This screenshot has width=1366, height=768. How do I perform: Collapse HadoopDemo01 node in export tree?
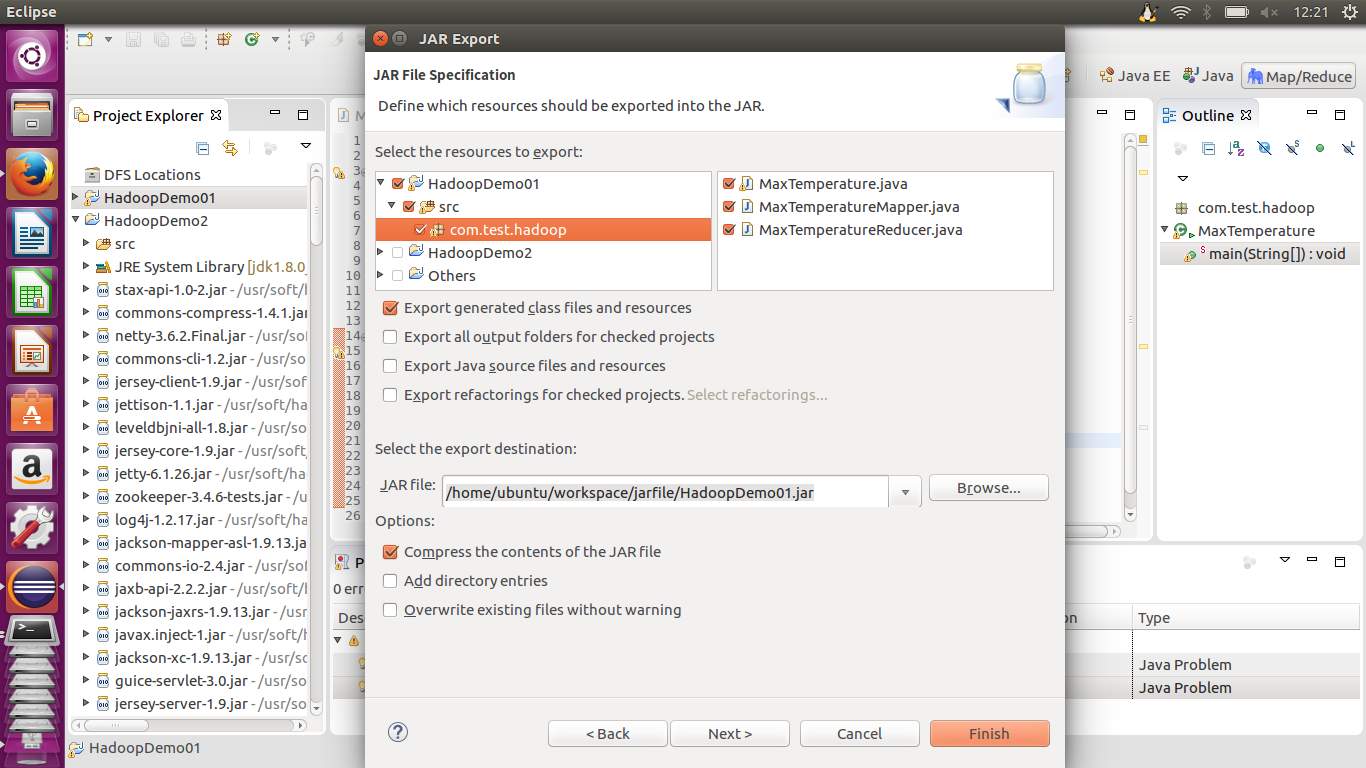tap(381, 184)
